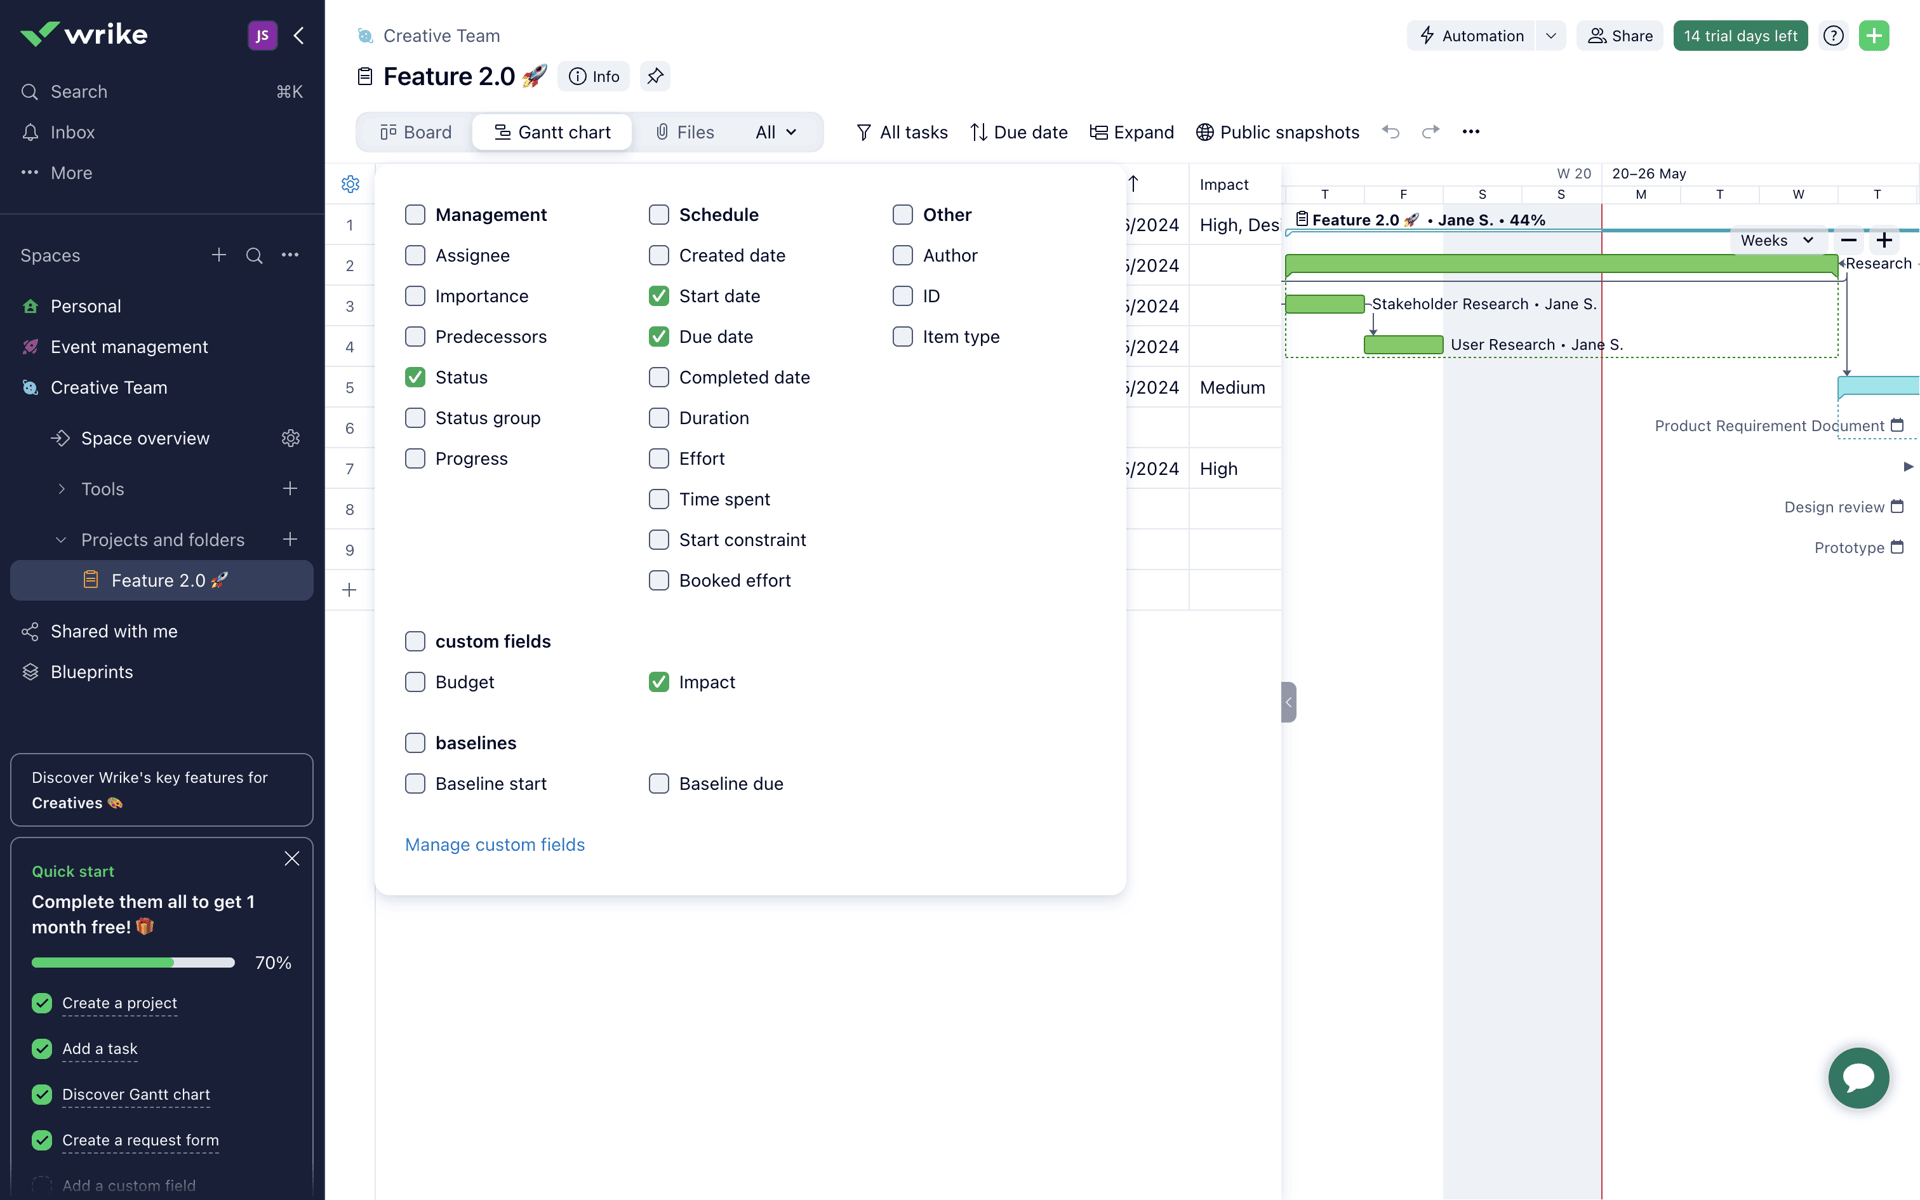
Task: Open the Due date sort dropdown
Action: point(1019,132)
